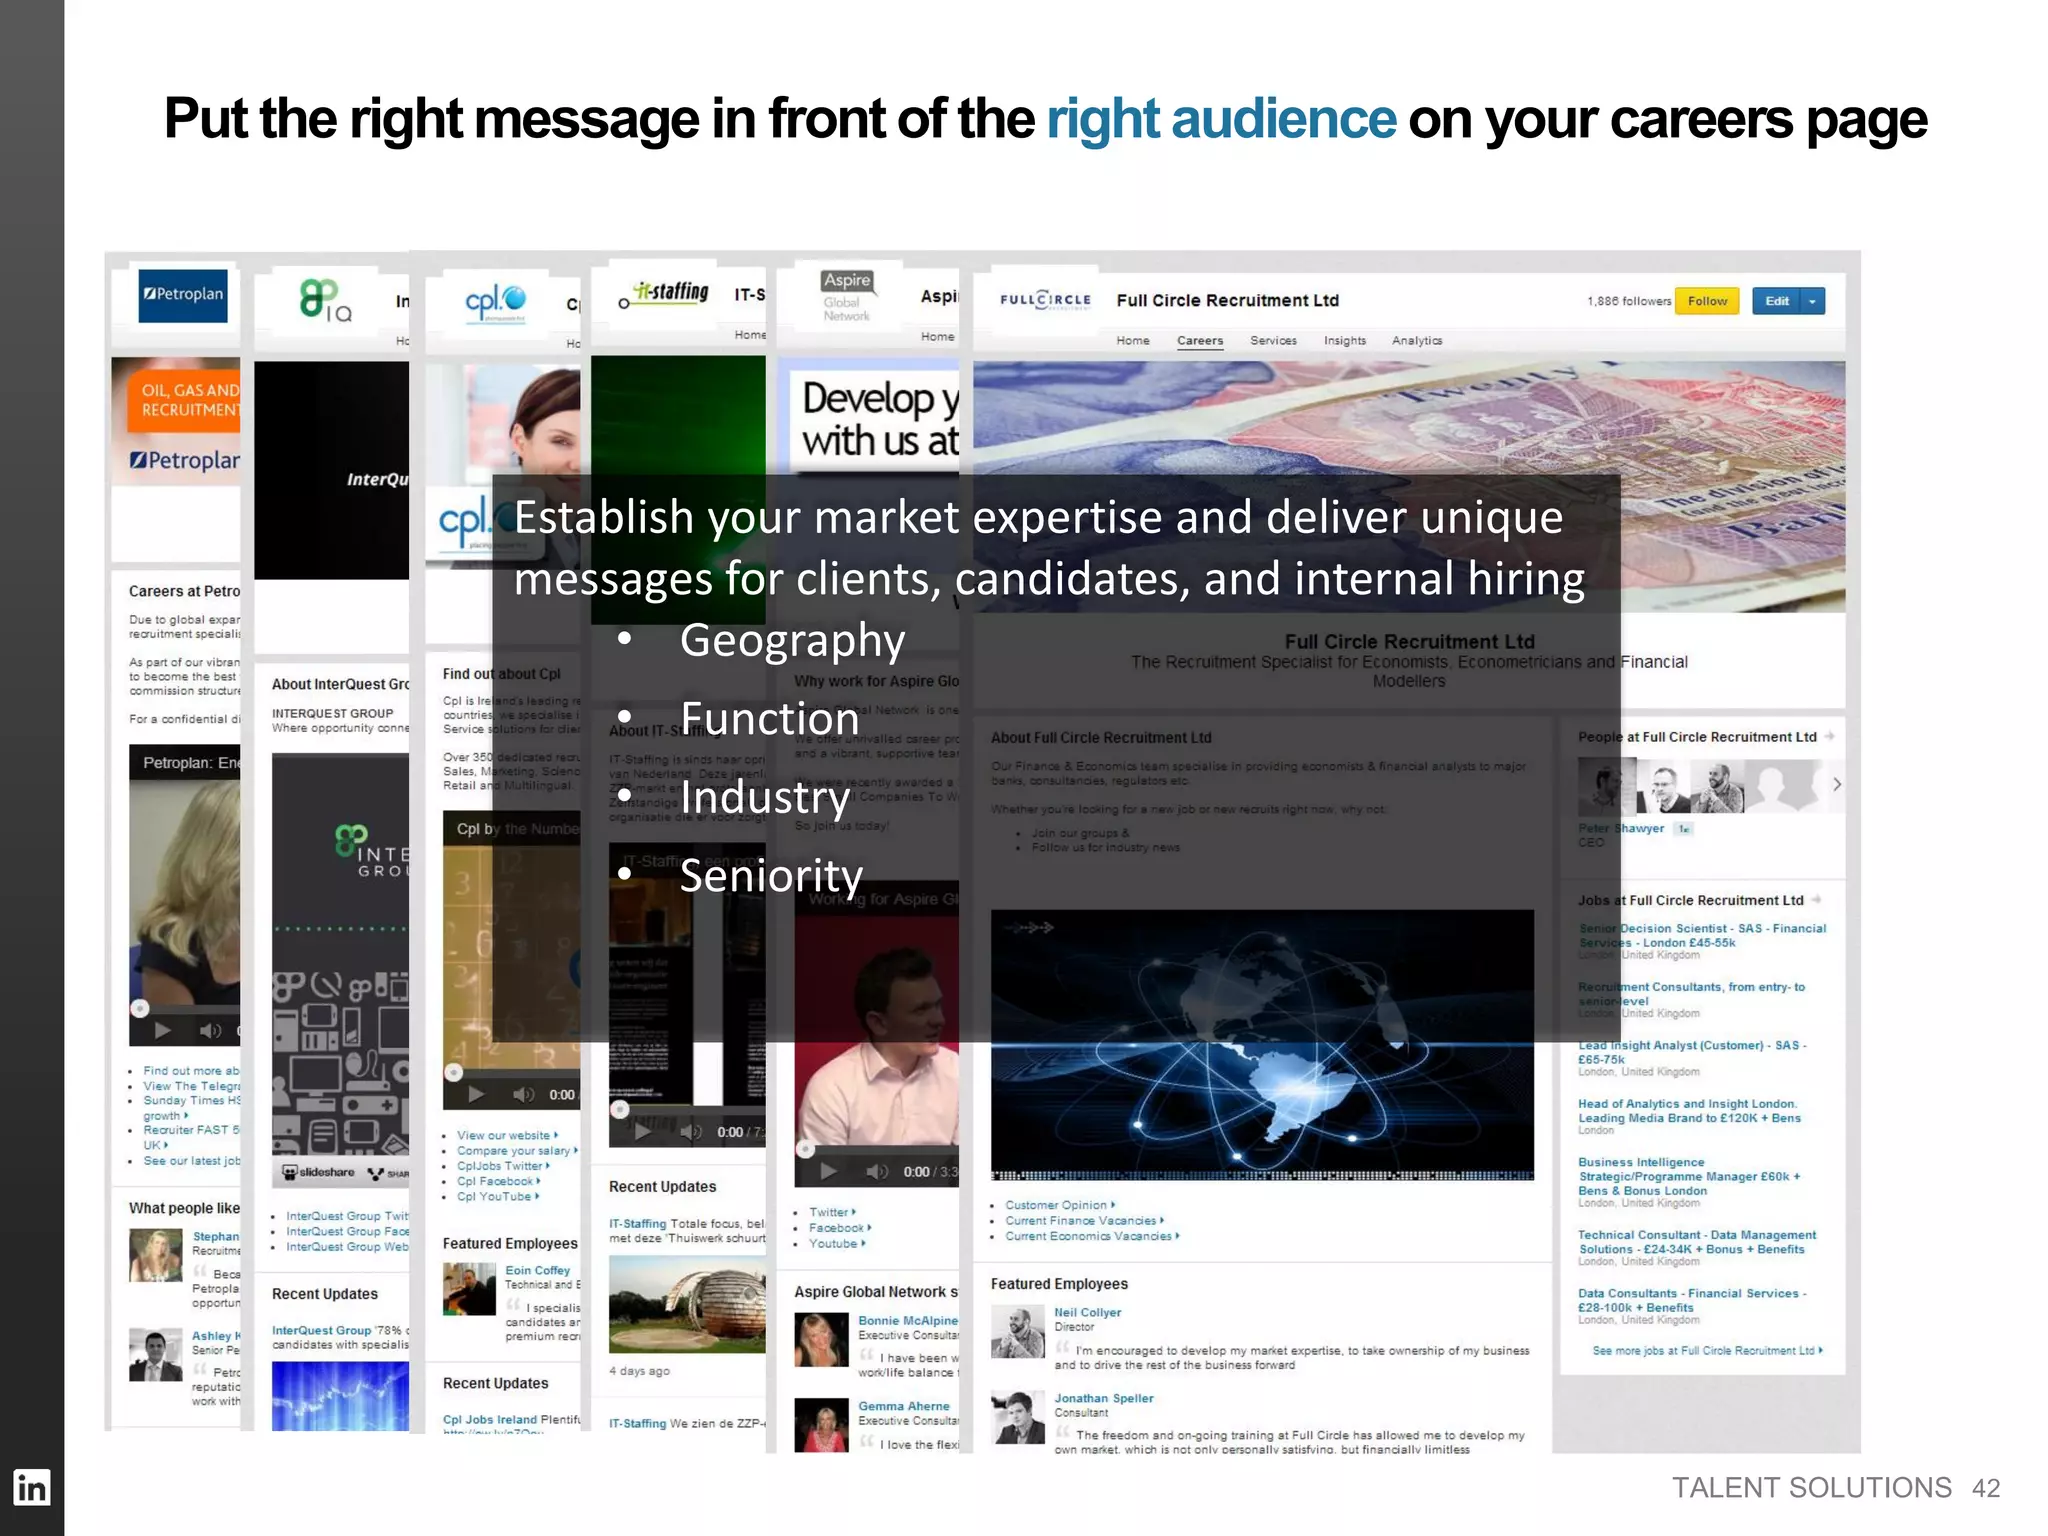Open Data Consultants Financial Services job
Image resolution: width=2048 pixels, height=1536 pixels.
[x=1692, y=1300]
